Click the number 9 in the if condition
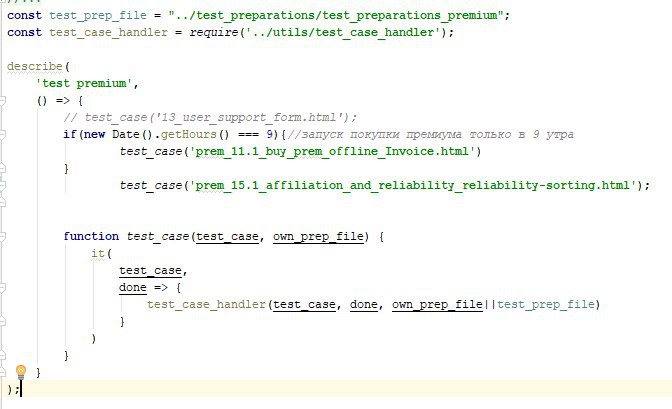Viewport: 672px width, 409px height. click(270, 134)
